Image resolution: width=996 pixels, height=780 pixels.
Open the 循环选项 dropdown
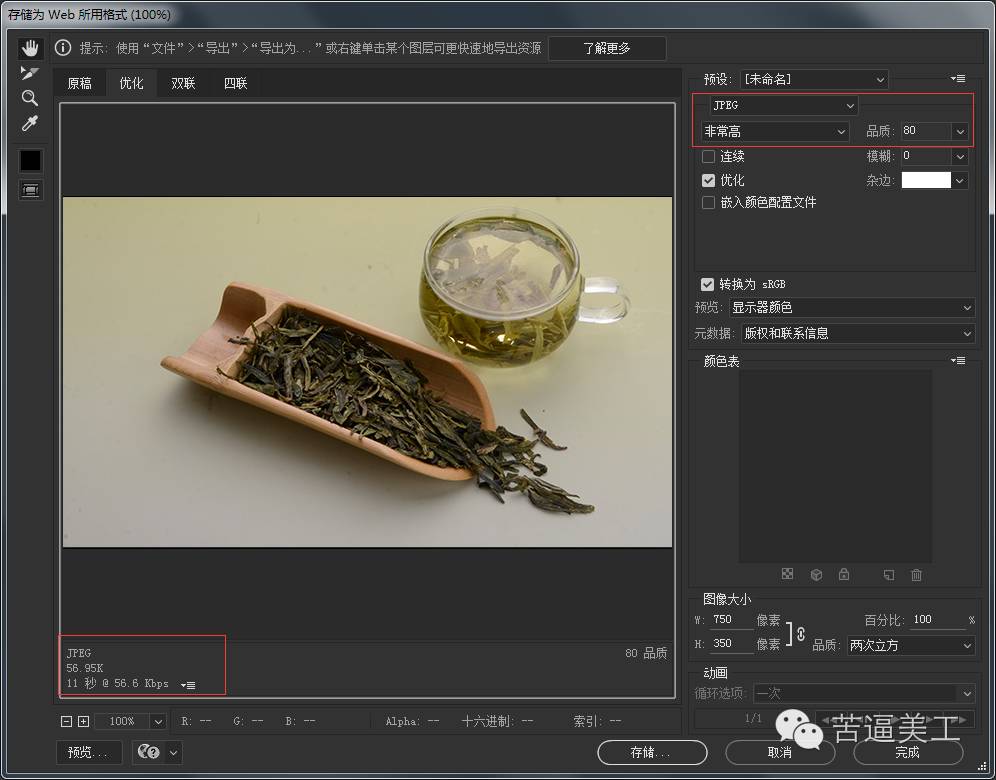[864, 693]
